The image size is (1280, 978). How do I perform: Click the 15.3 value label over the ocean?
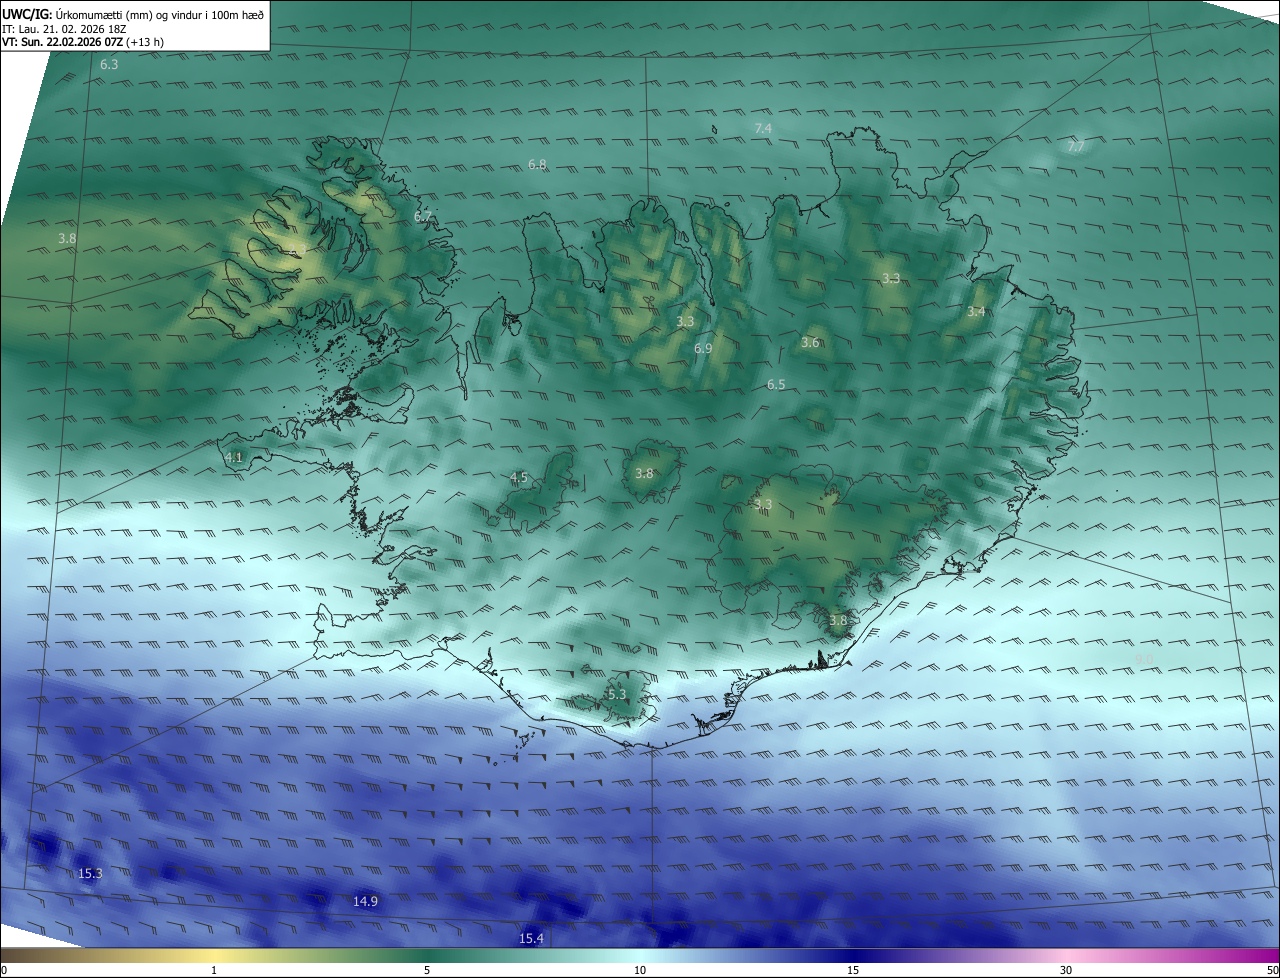point(90,874)
